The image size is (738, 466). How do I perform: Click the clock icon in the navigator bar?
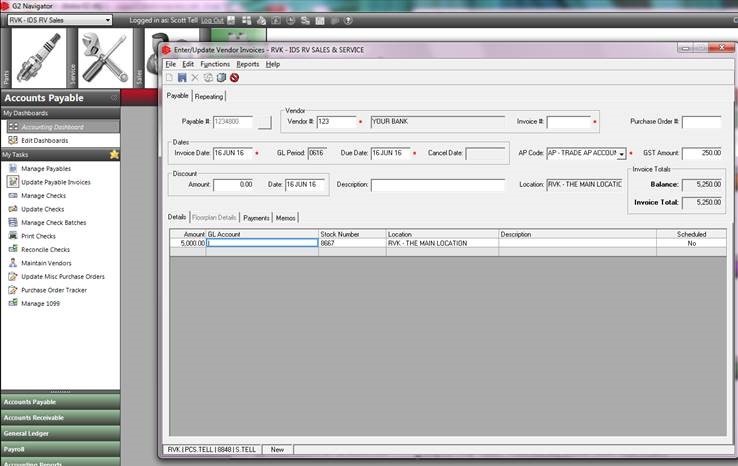tap(290, 21)
